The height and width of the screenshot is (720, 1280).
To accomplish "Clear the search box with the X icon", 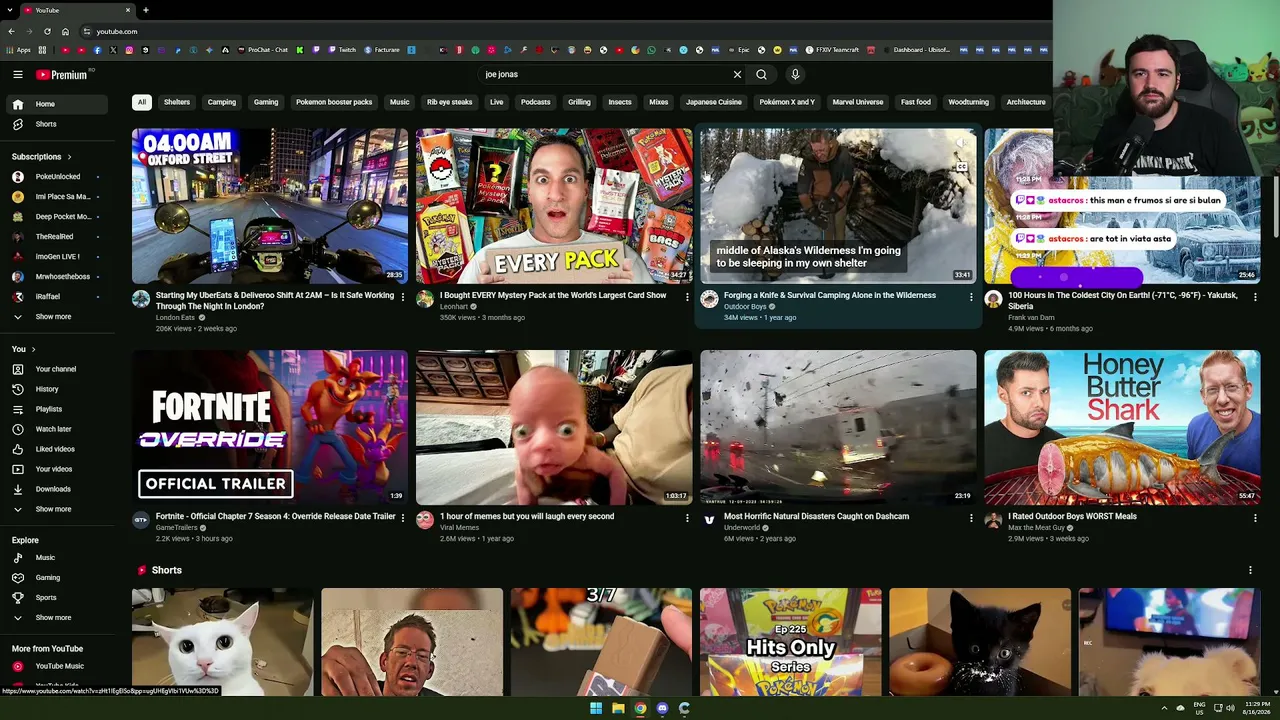I will point(737,74).
